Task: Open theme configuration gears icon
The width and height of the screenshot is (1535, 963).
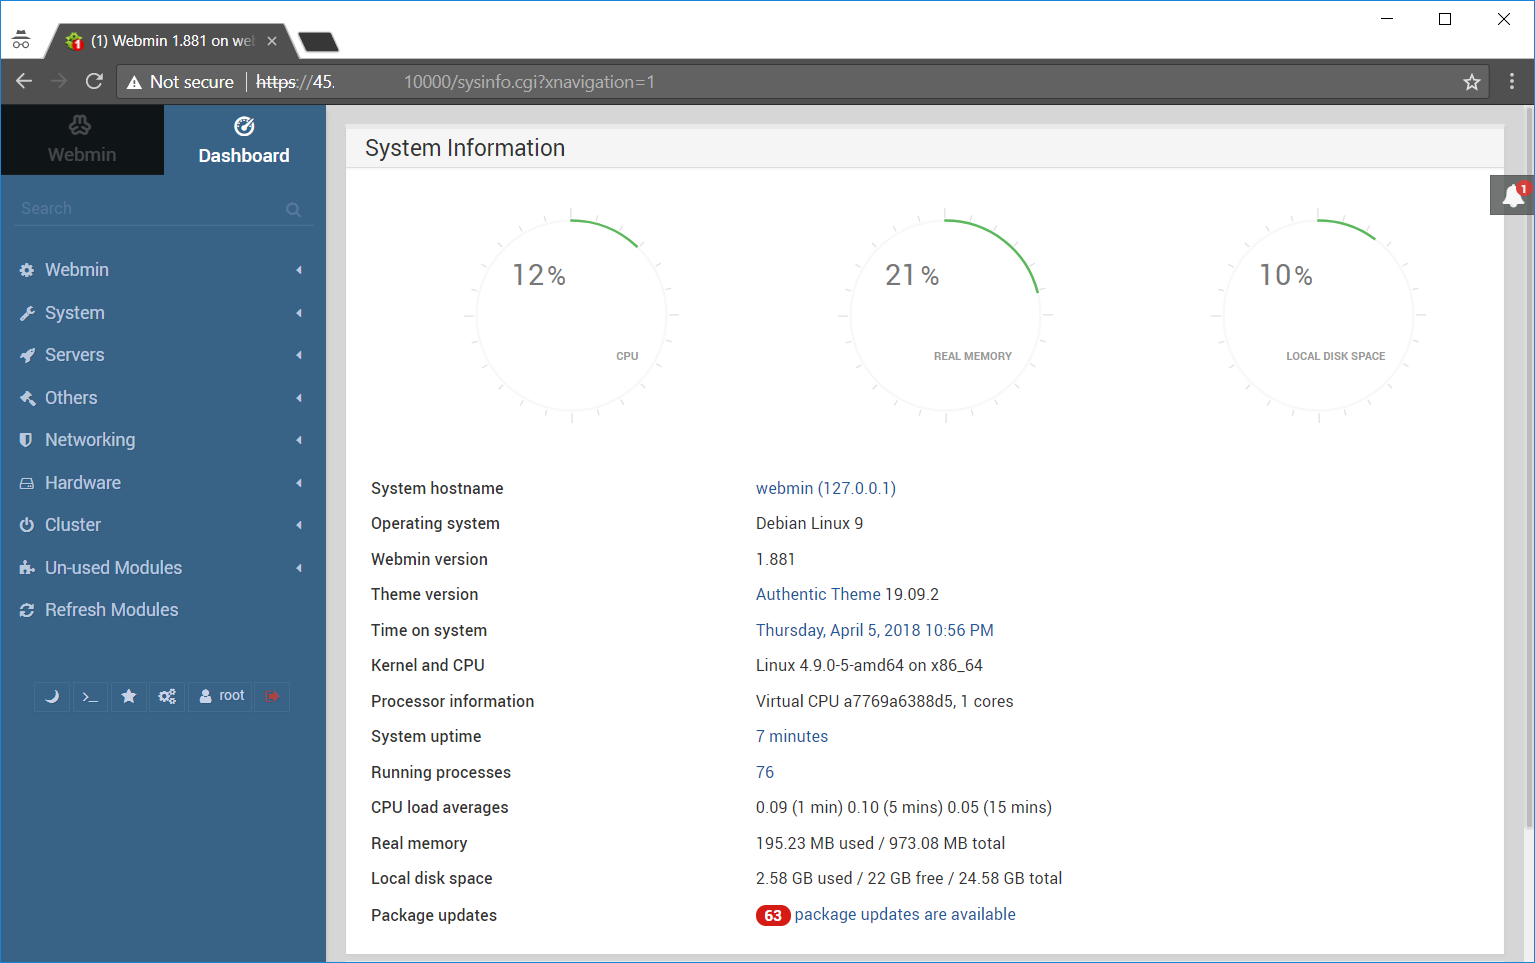Action: tap(167, 696)
